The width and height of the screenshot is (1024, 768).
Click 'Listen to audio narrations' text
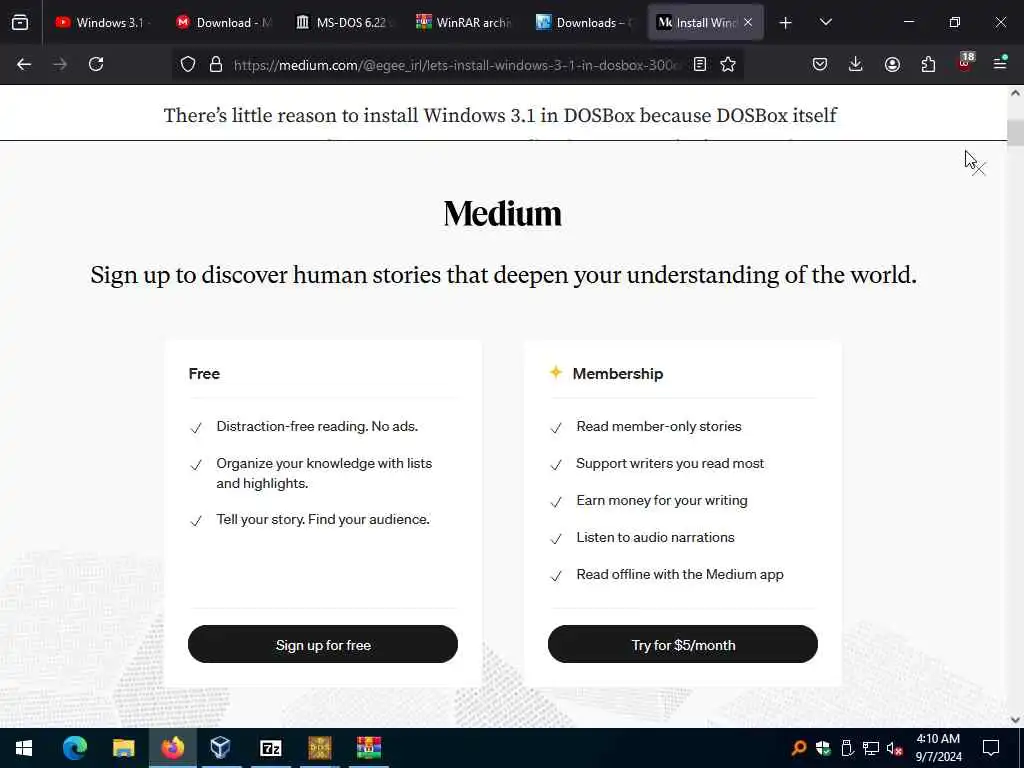[x=655, y=537]
